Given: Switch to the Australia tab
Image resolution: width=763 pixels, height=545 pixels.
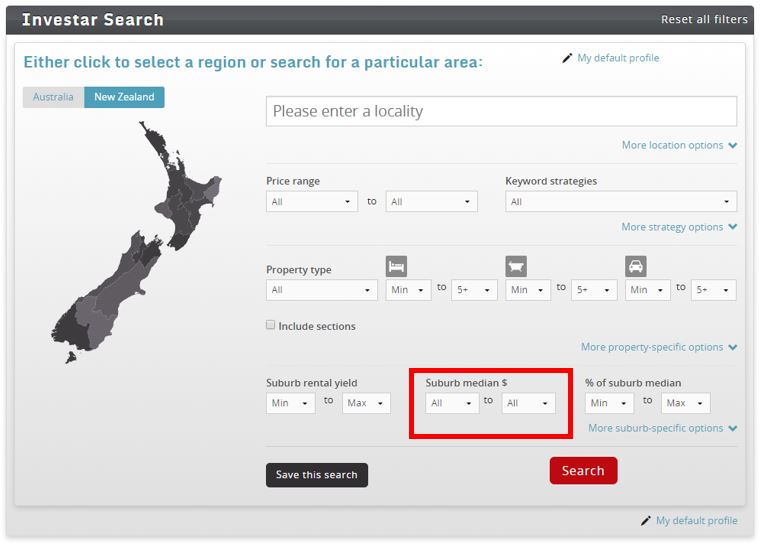Looking at the screenshot, I should click(x=53, y=97).
